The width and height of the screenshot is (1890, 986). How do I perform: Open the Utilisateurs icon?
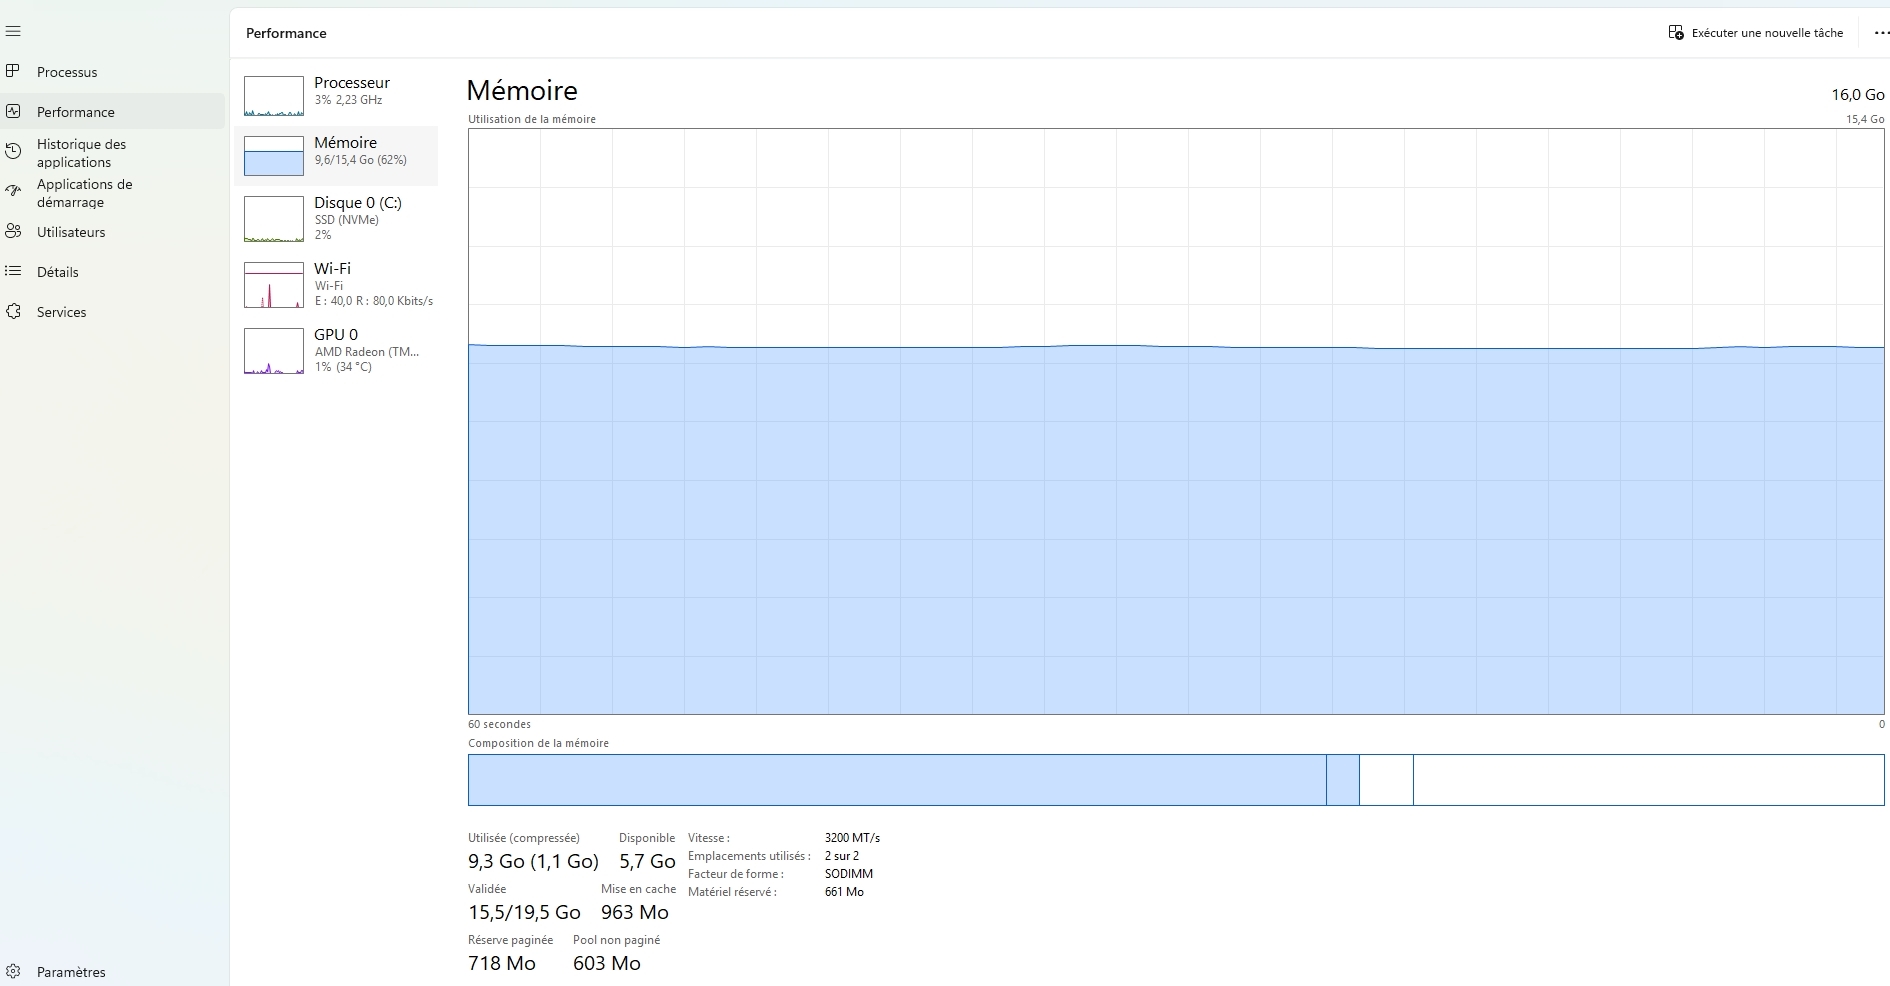13,231
